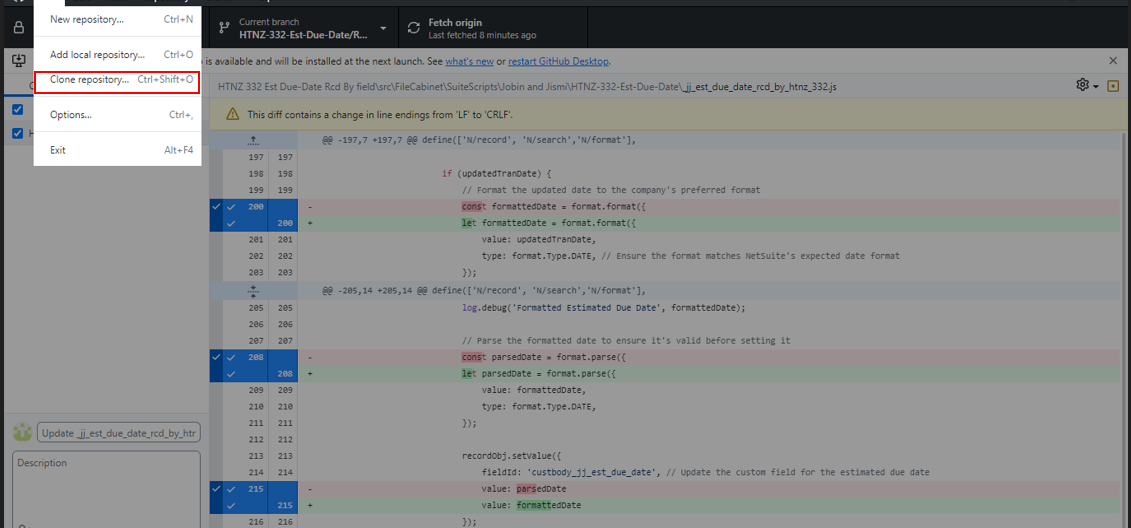1131x528 pixels.
Task: Dismiss the update notification banner
Action: click(1113, 61)
